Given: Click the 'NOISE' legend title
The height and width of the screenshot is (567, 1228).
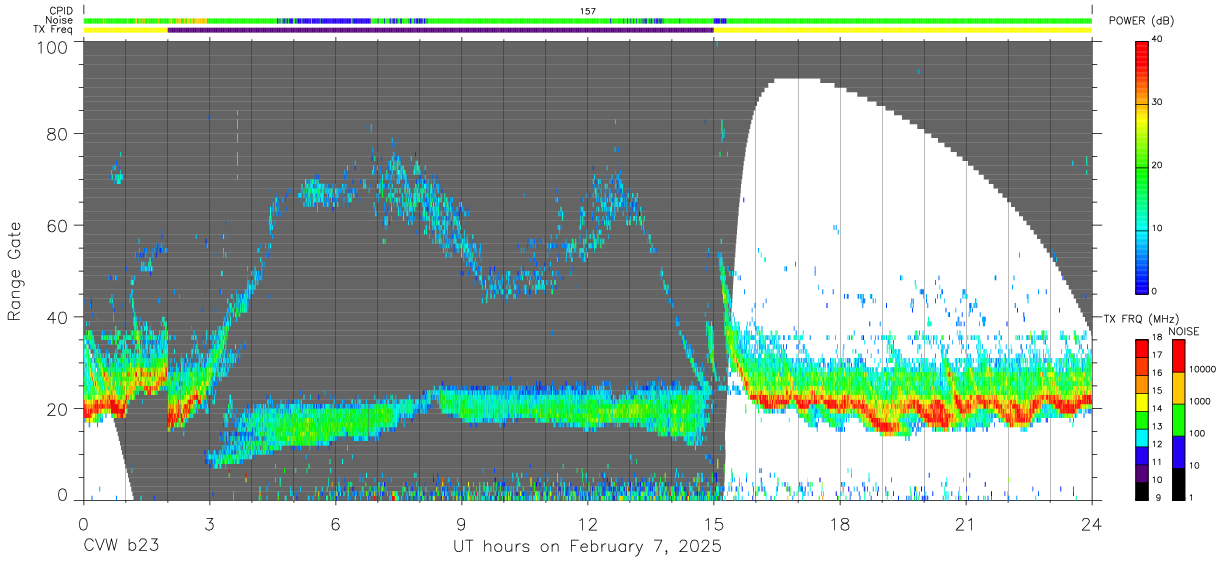Looking at the screenshot, I should tap(1184, 331).
